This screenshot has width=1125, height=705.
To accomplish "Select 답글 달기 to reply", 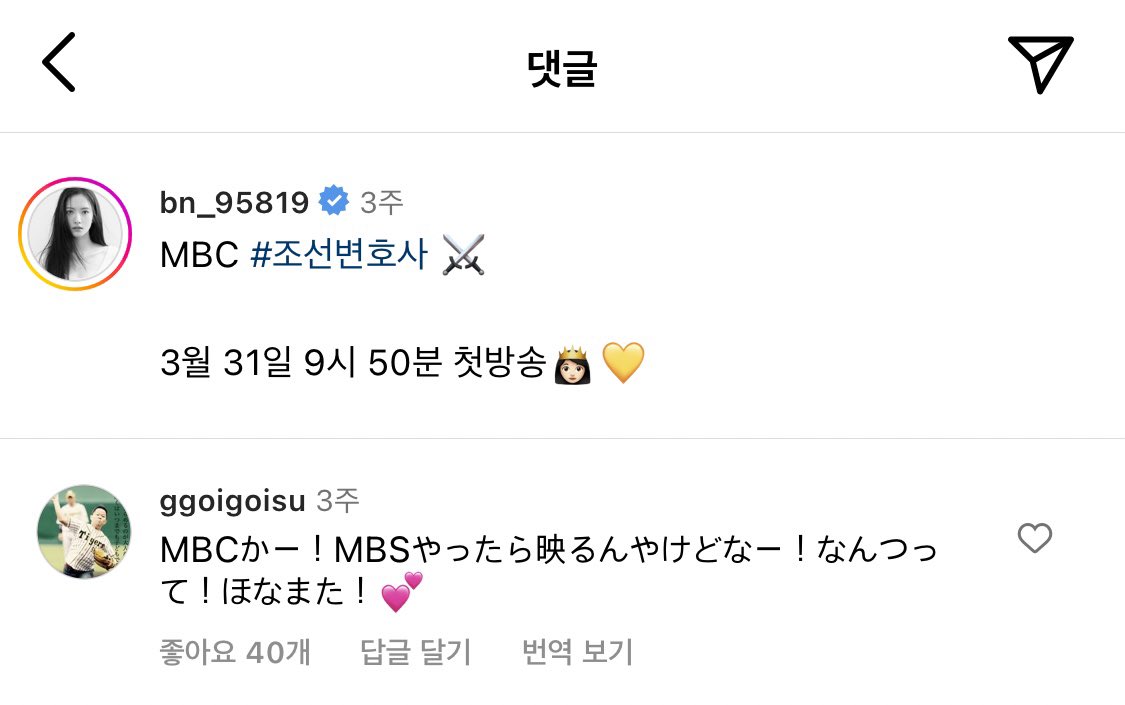I will [x=415, y=652].
